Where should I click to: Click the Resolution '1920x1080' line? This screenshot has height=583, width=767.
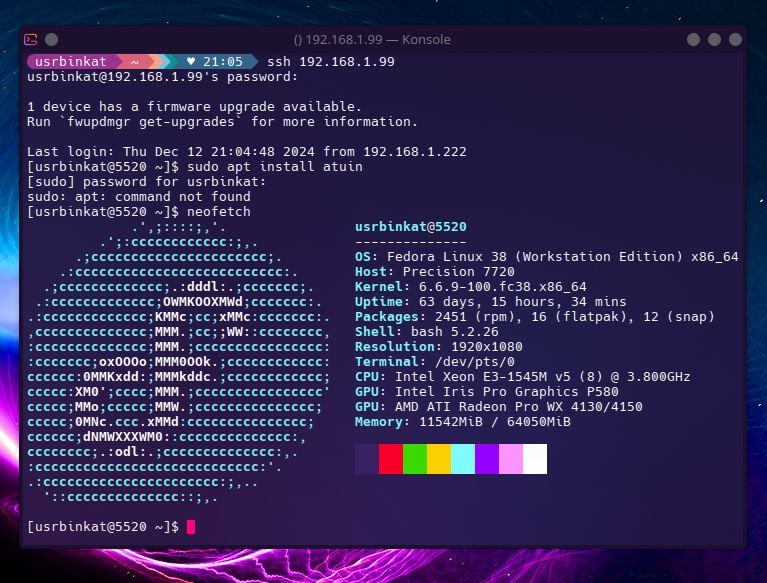tap(439, 347)
